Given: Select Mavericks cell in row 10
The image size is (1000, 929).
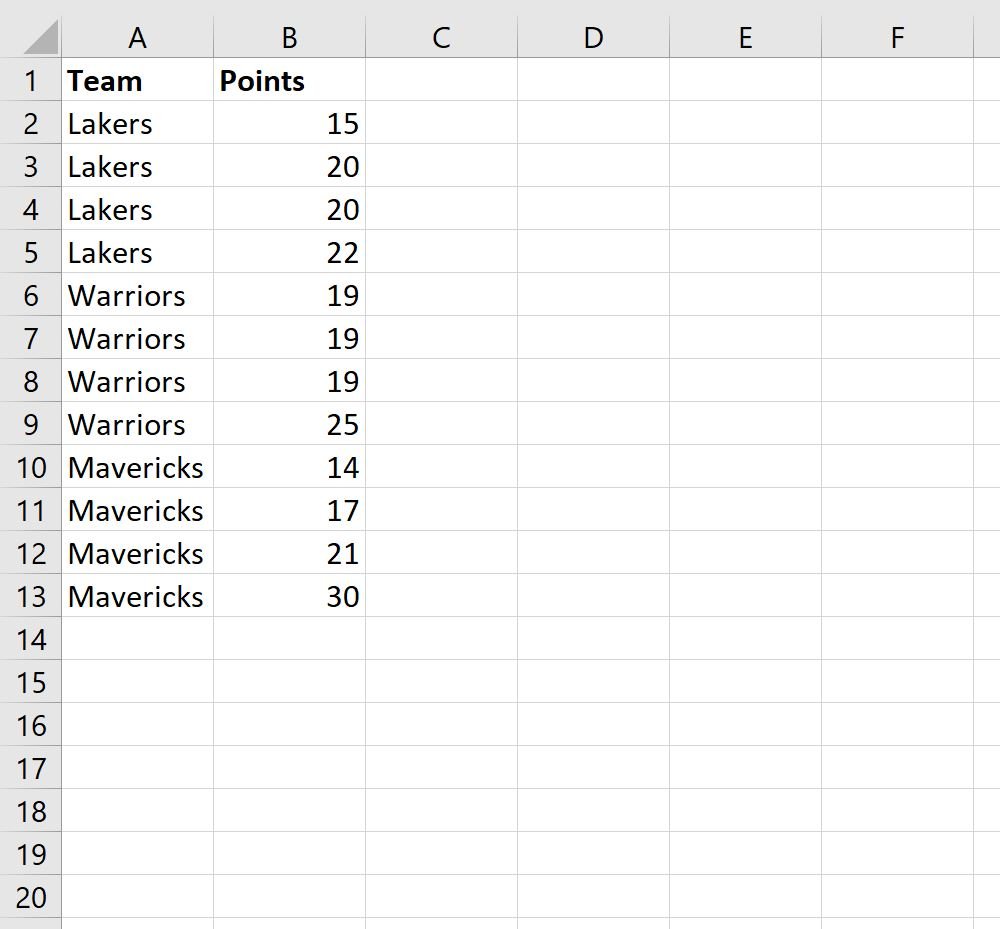Looking at the screenshot, I should coord(137,467).
